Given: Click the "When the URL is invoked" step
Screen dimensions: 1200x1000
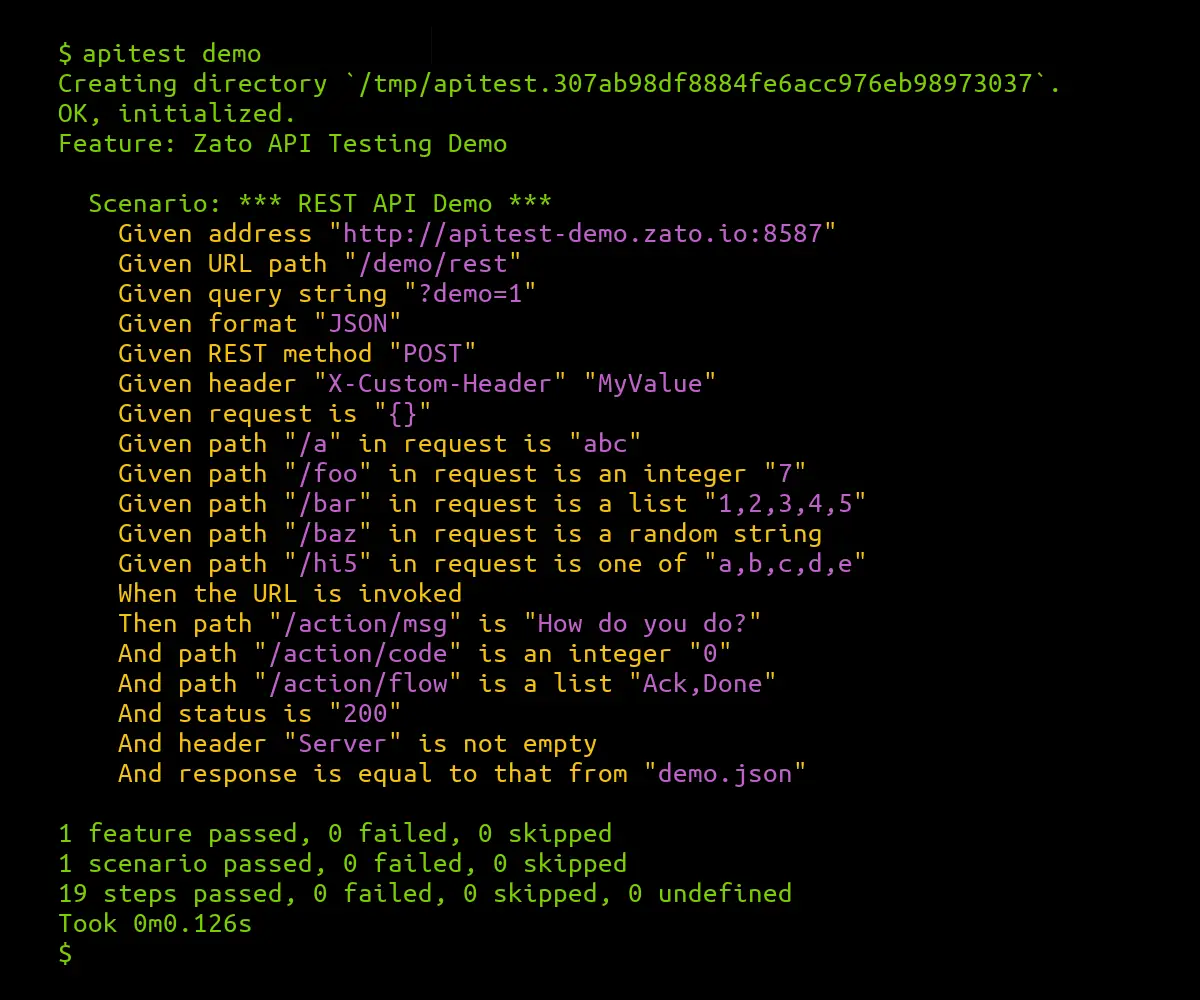Looking at the screenshot, I should (290, 594).
